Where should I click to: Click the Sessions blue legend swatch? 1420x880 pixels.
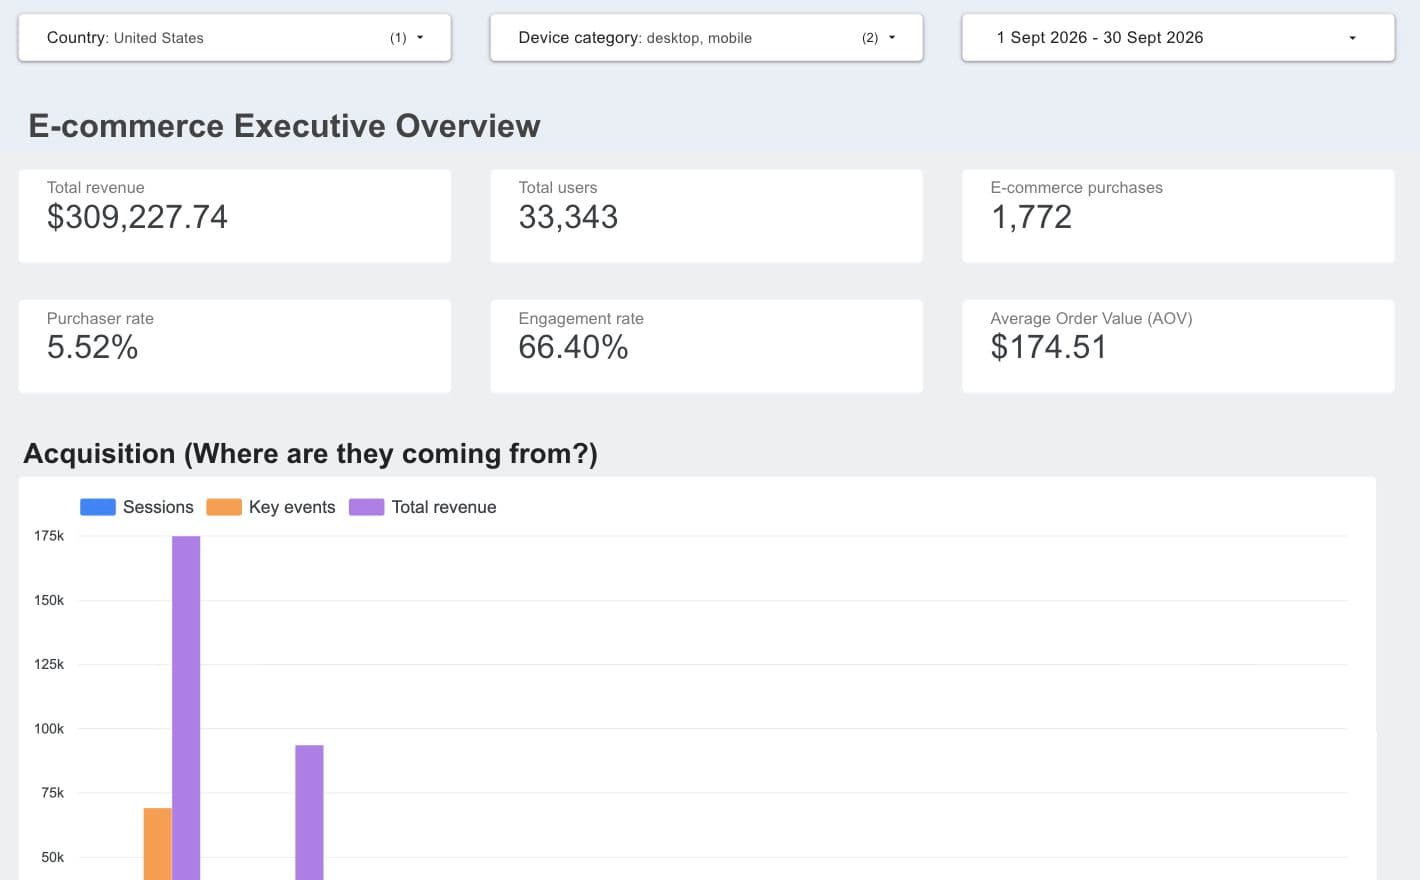coord(98,507)
